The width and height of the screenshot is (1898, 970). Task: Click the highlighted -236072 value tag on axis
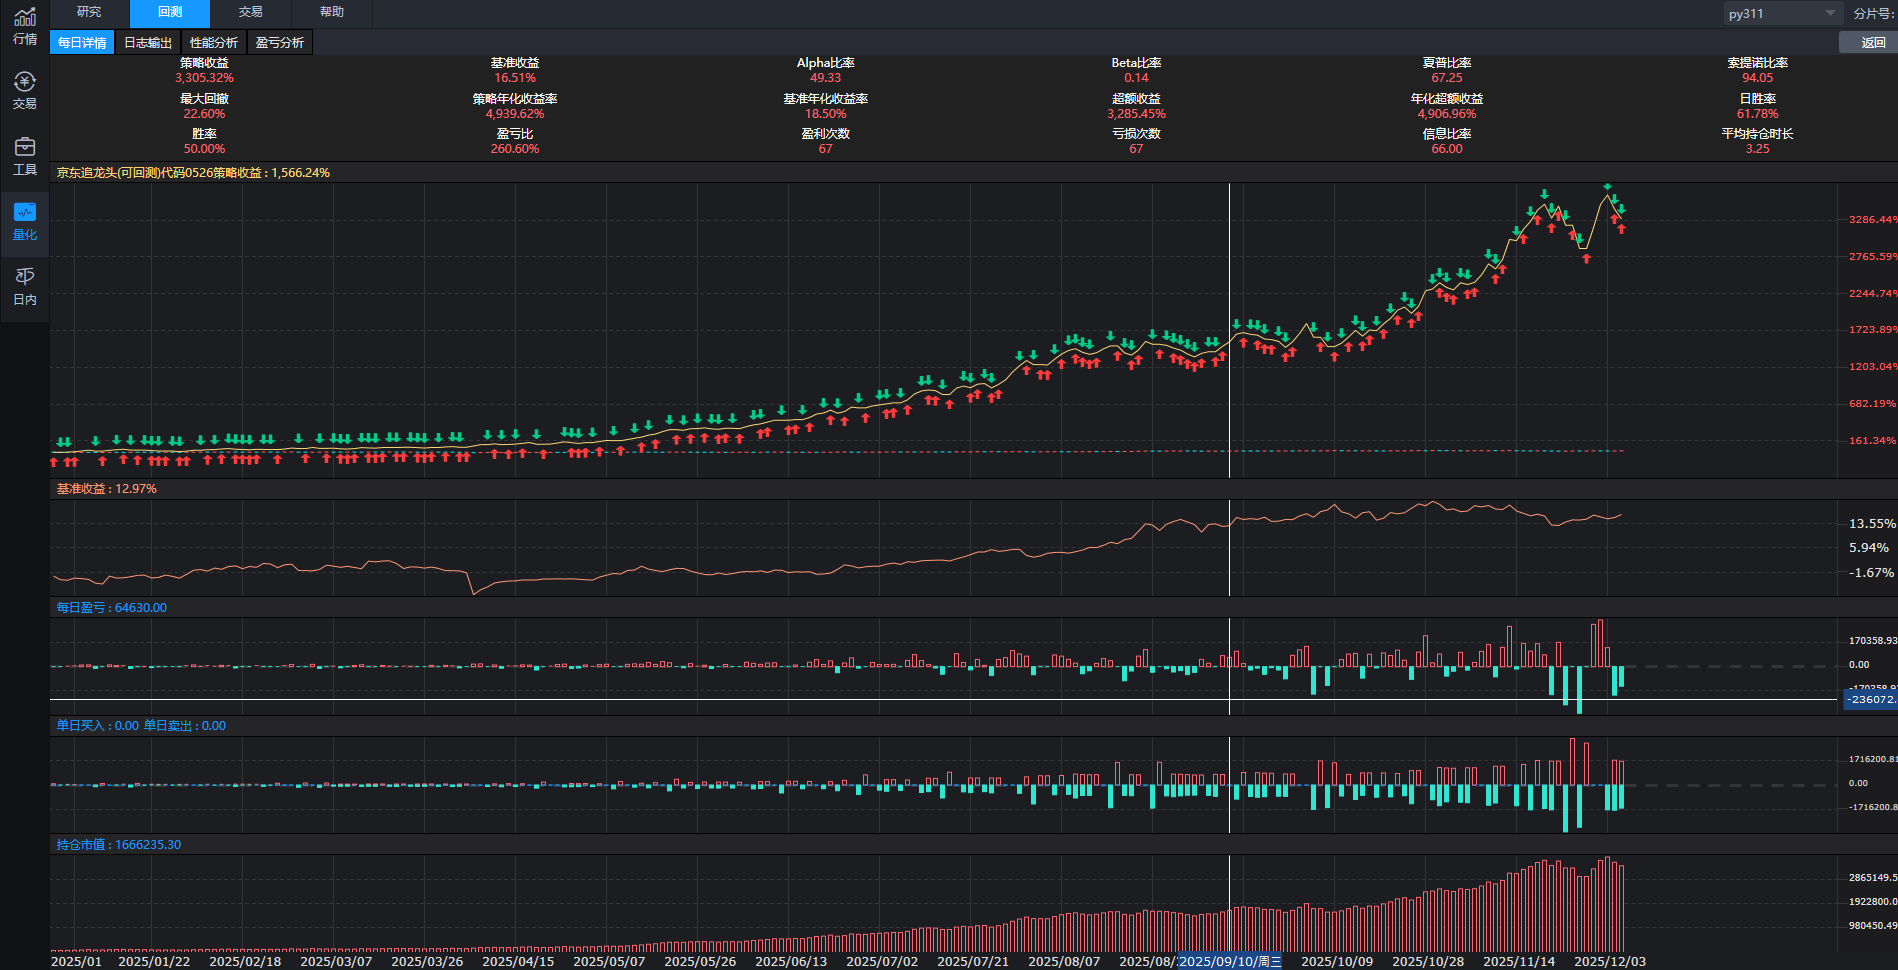coord(1868,699)
